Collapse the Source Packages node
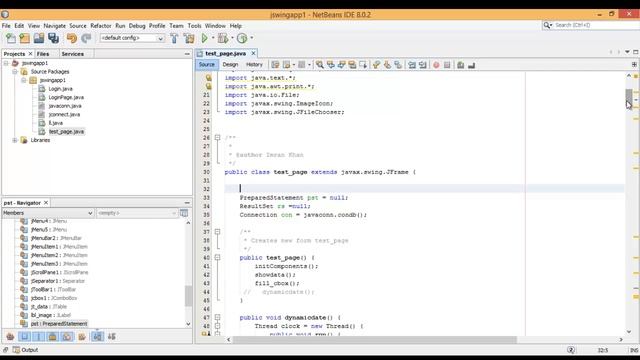 point(15,72)
